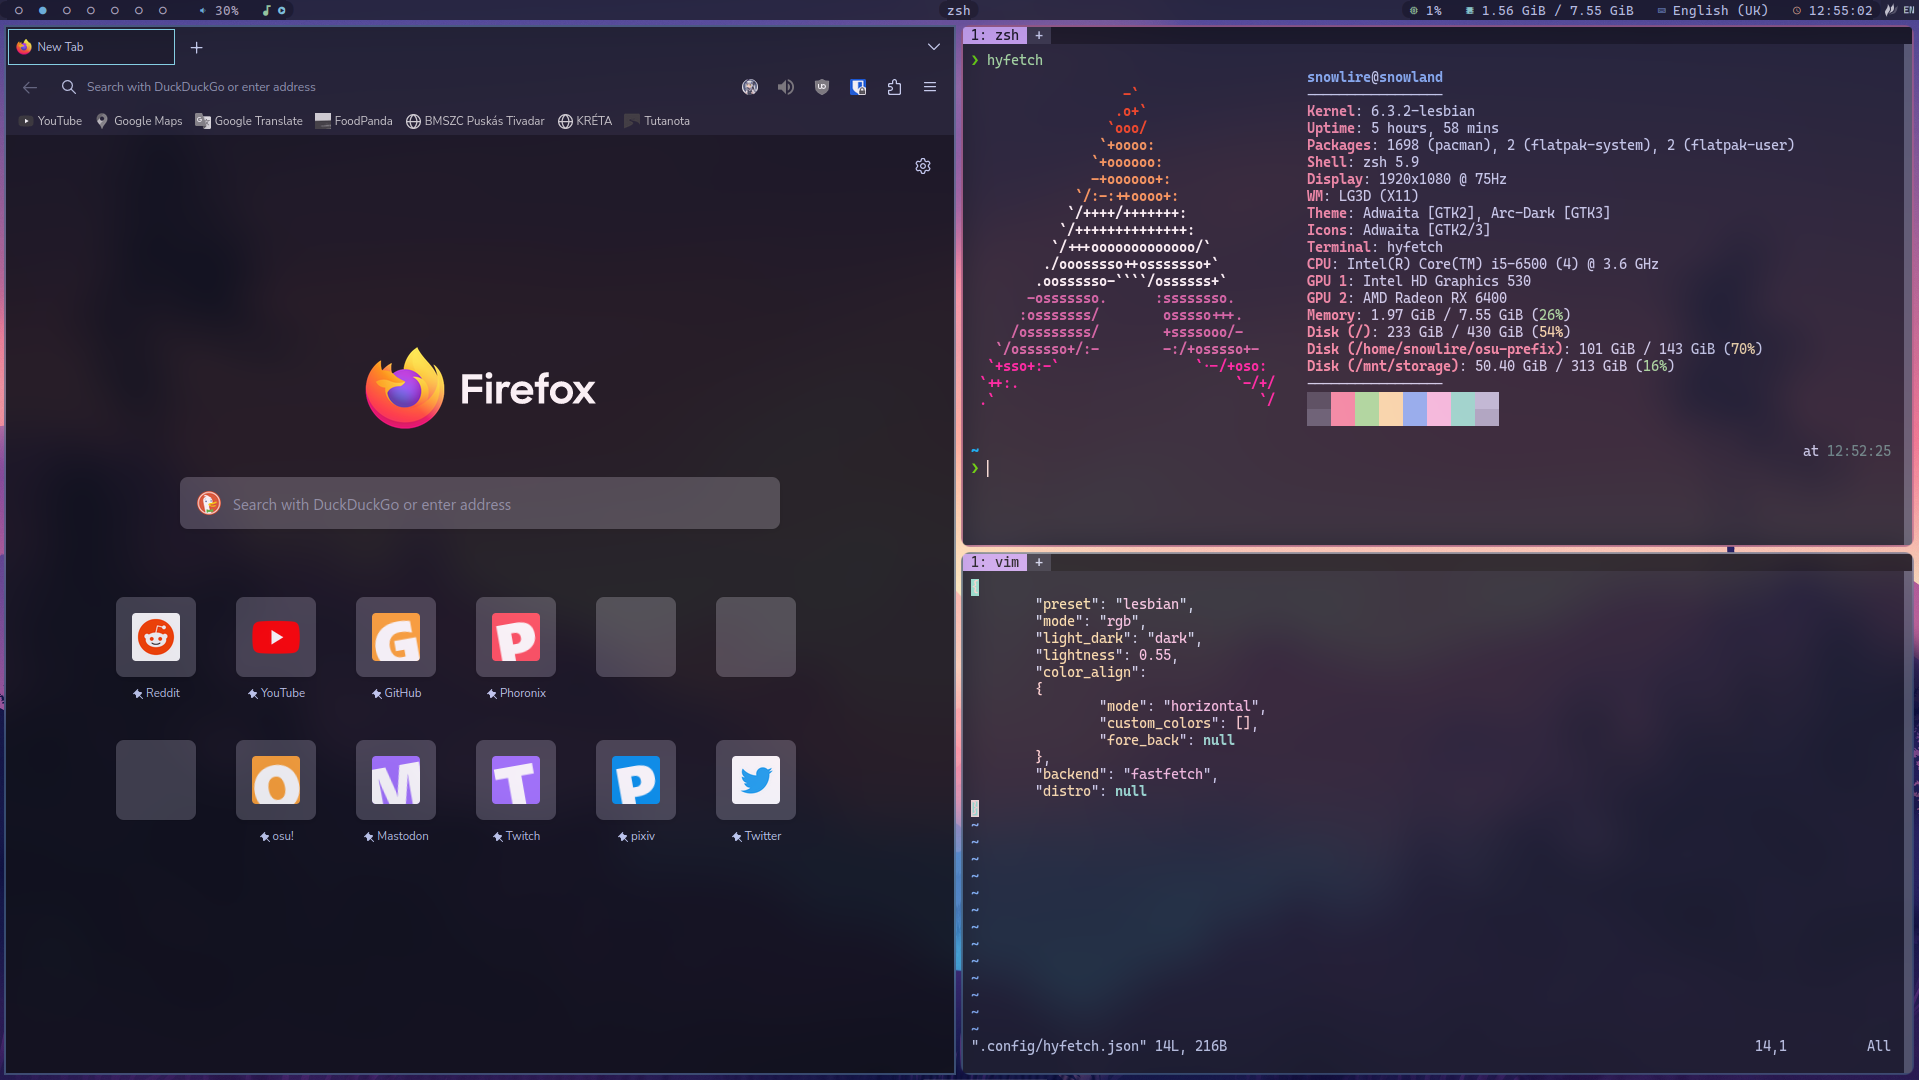Open the BMSZC Puskás Tivadar bookmark

475,121
